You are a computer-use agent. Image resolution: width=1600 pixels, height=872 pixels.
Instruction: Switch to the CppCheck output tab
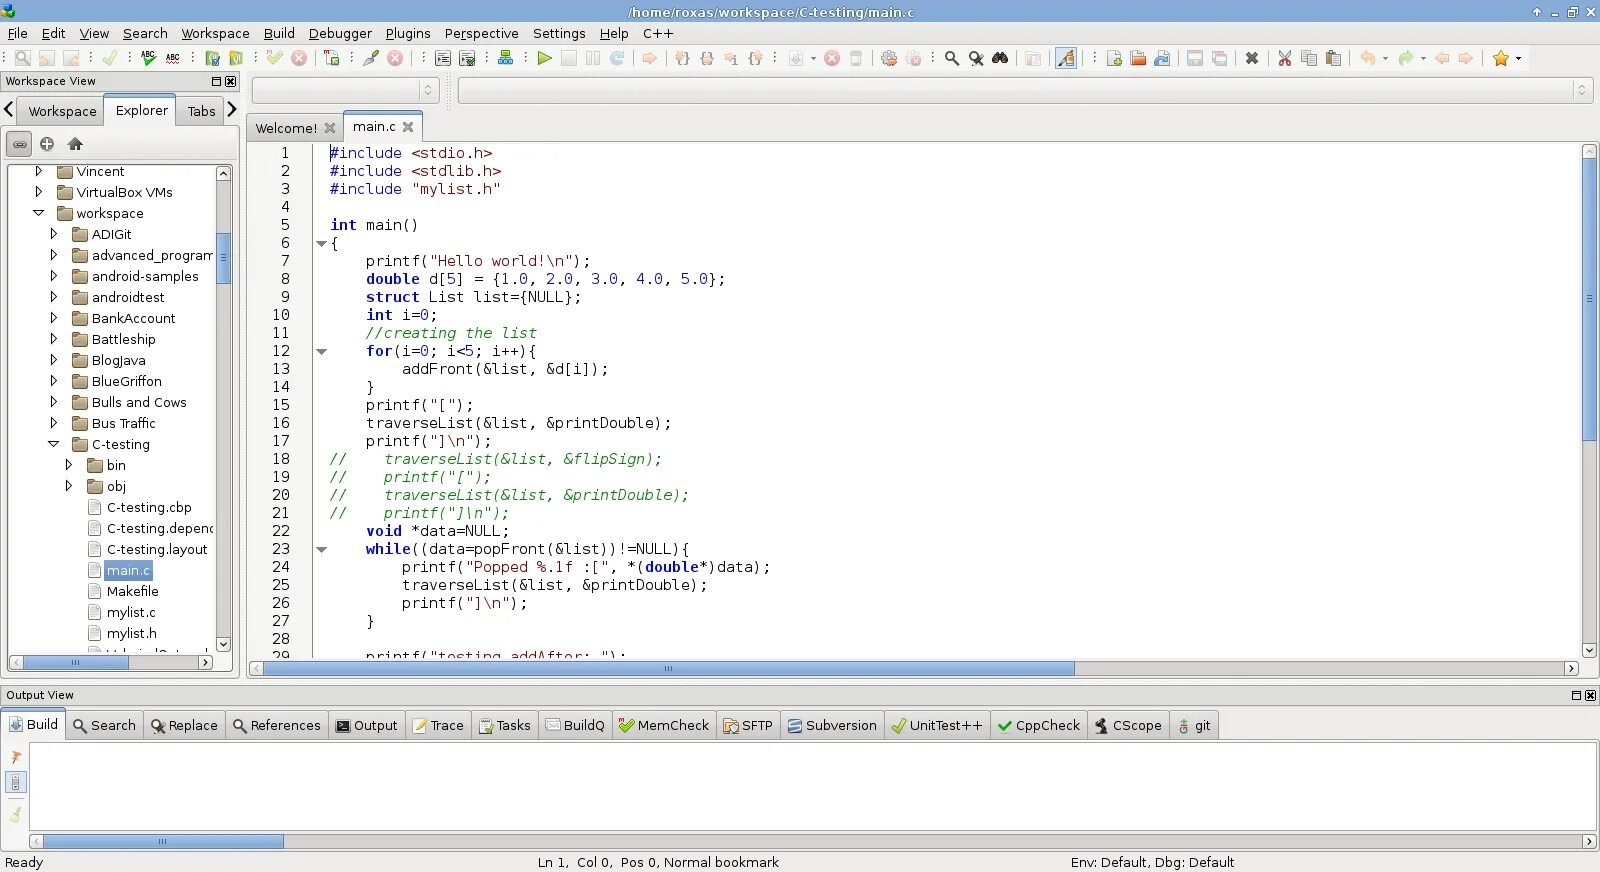coord(1038,725)
